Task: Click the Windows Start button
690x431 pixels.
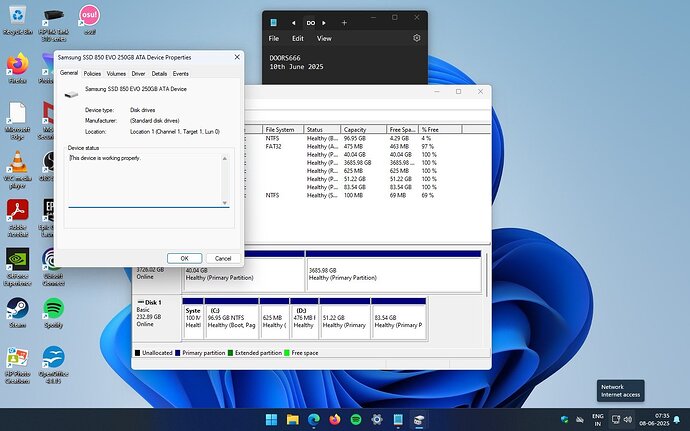Action: click(272, 420)
